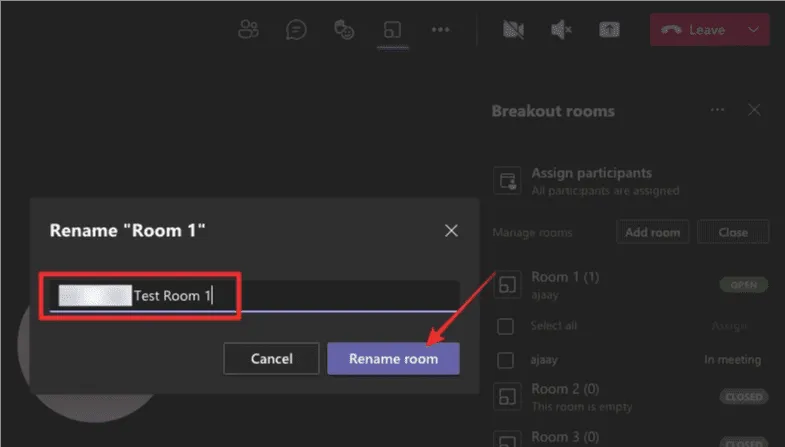This screenshot has width=785, height=447.
Task: Select the Room 2 (0) row title
Action: coord(565,389)
